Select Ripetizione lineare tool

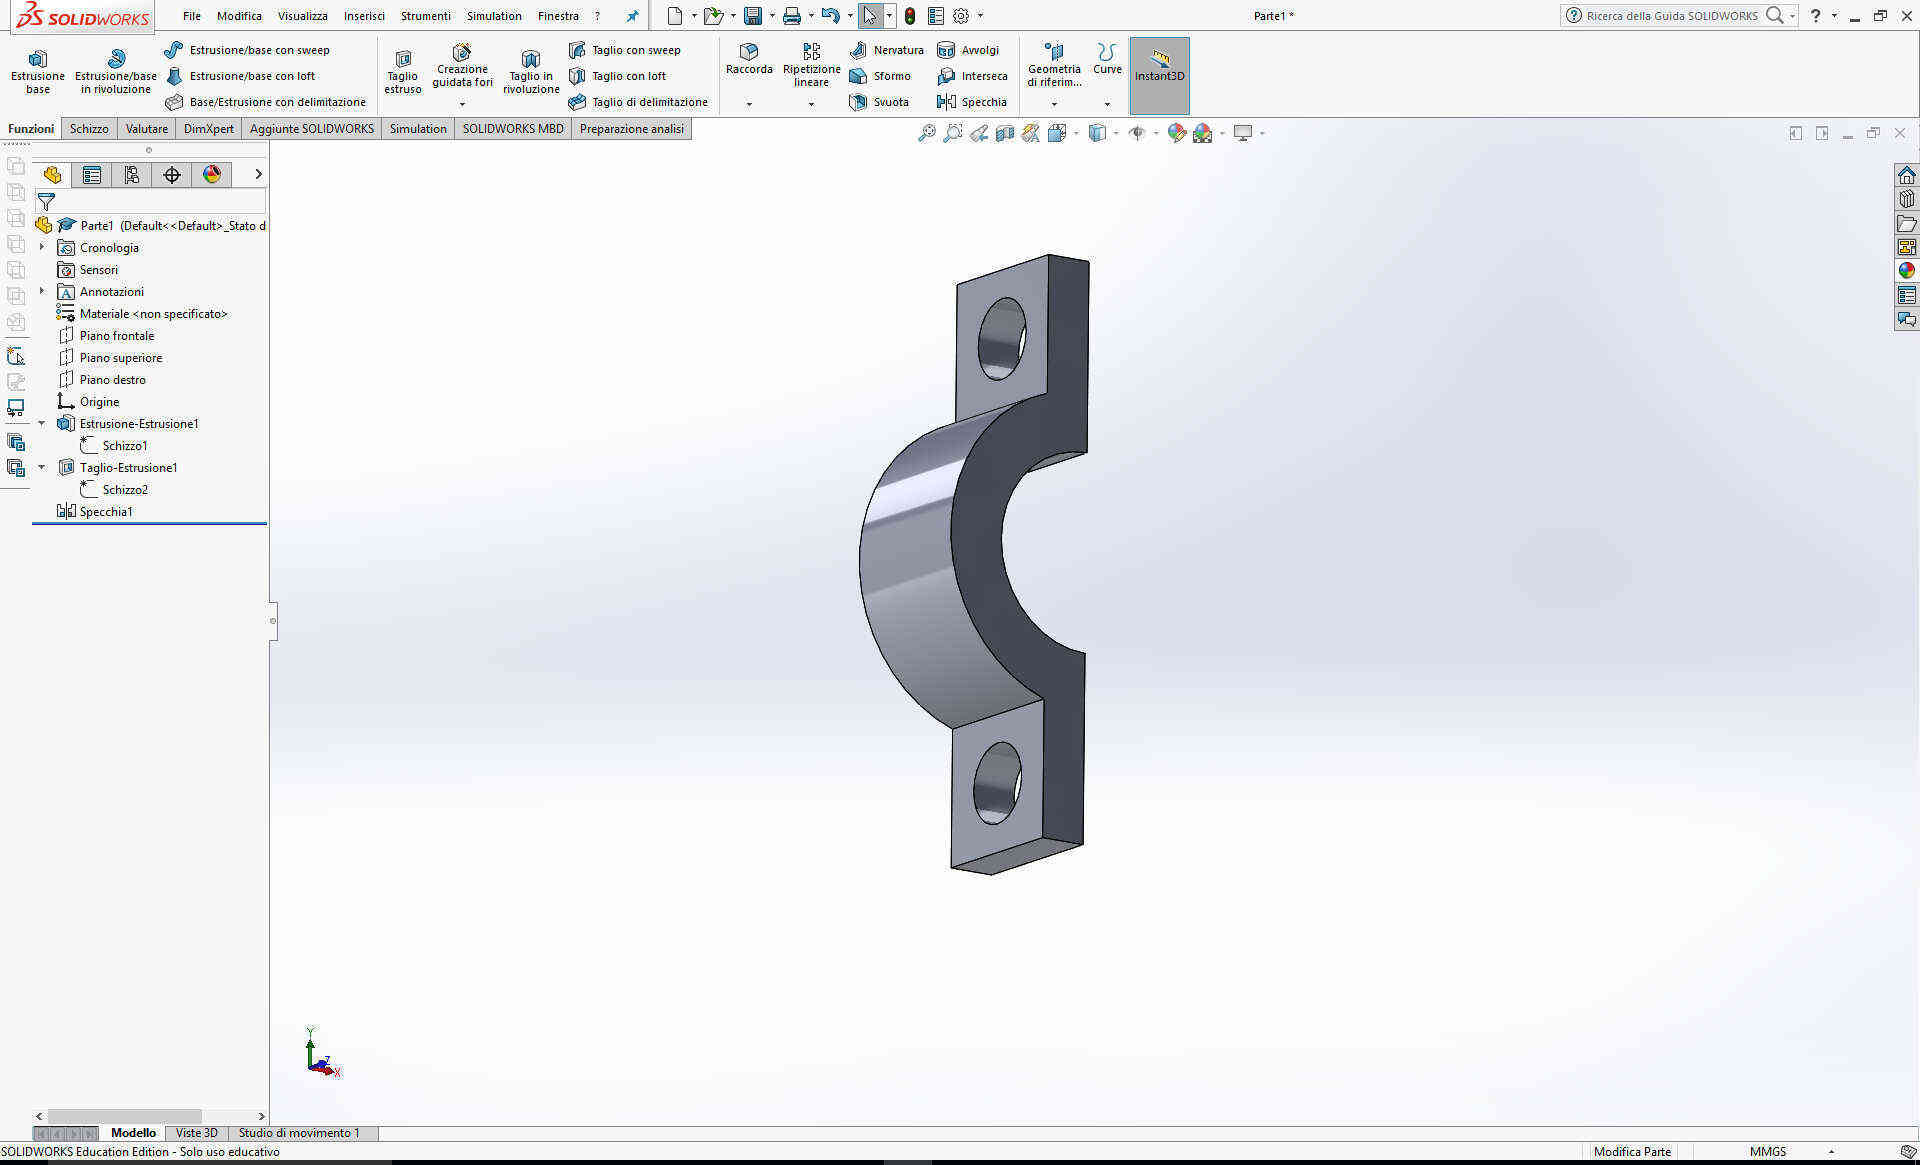[x=811, y=66]
